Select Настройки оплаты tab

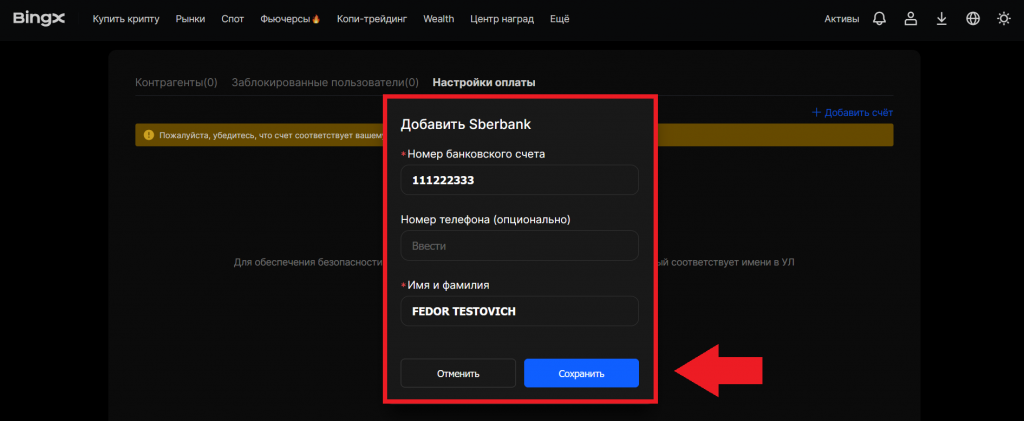click(484, 83)
